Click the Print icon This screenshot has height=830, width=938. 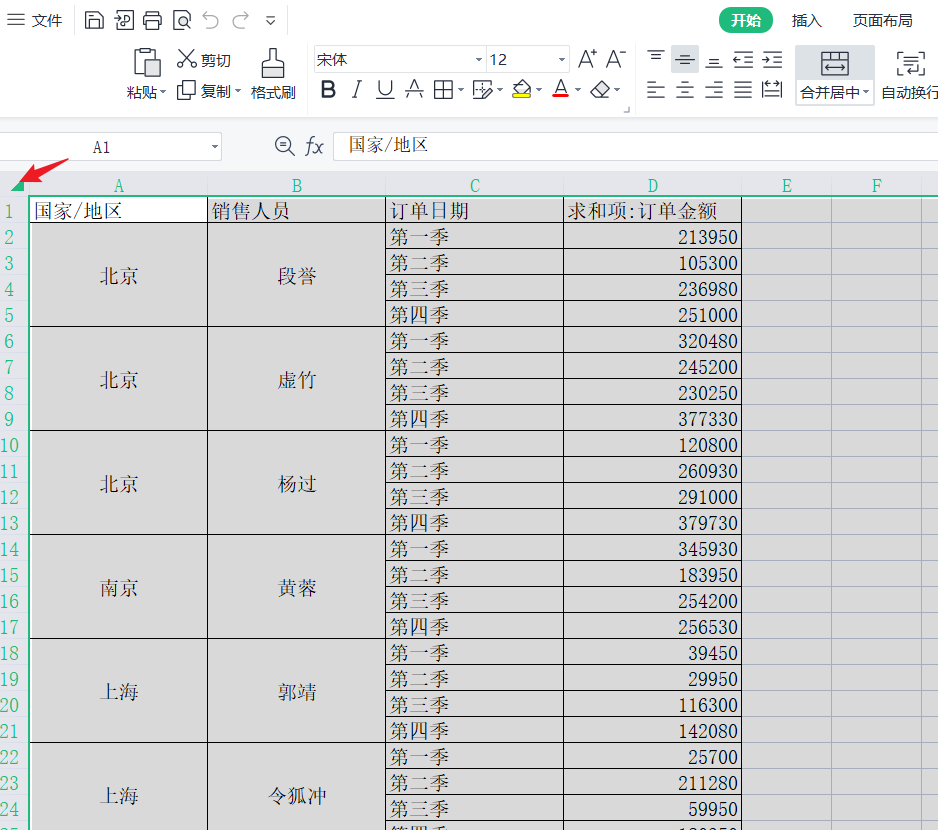(x=152, y=20)
